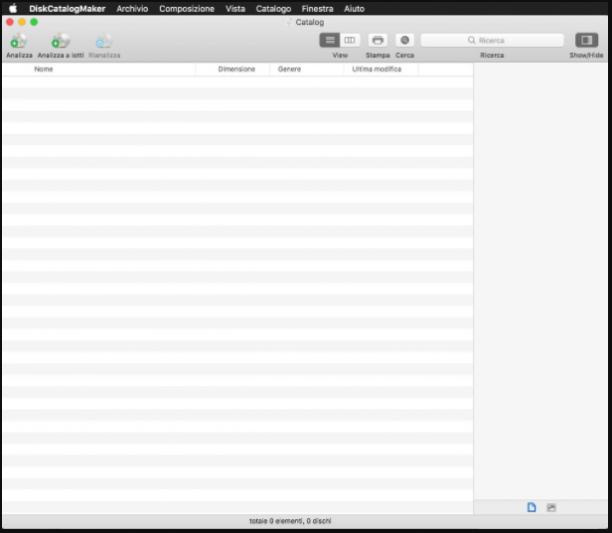Click the magnifier icon in Ricerca field
This screenshot has height=533, width=612.
coord(471,40)
